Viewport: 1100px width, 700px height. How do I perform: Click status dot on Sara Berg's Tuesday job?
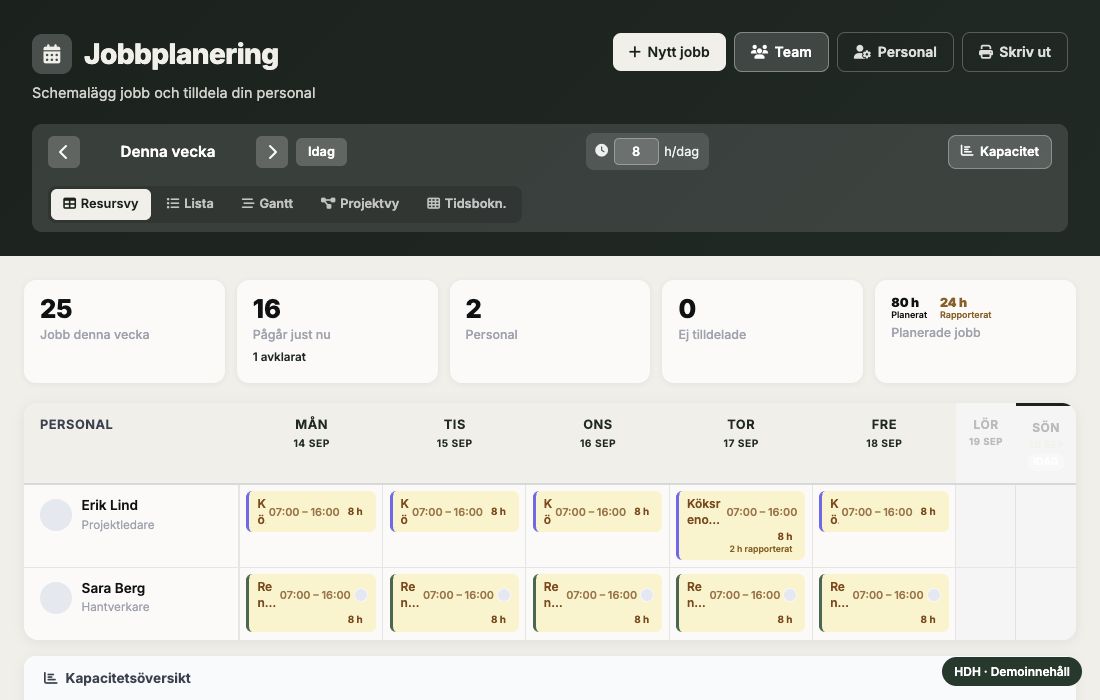click(x=504, y=595)
